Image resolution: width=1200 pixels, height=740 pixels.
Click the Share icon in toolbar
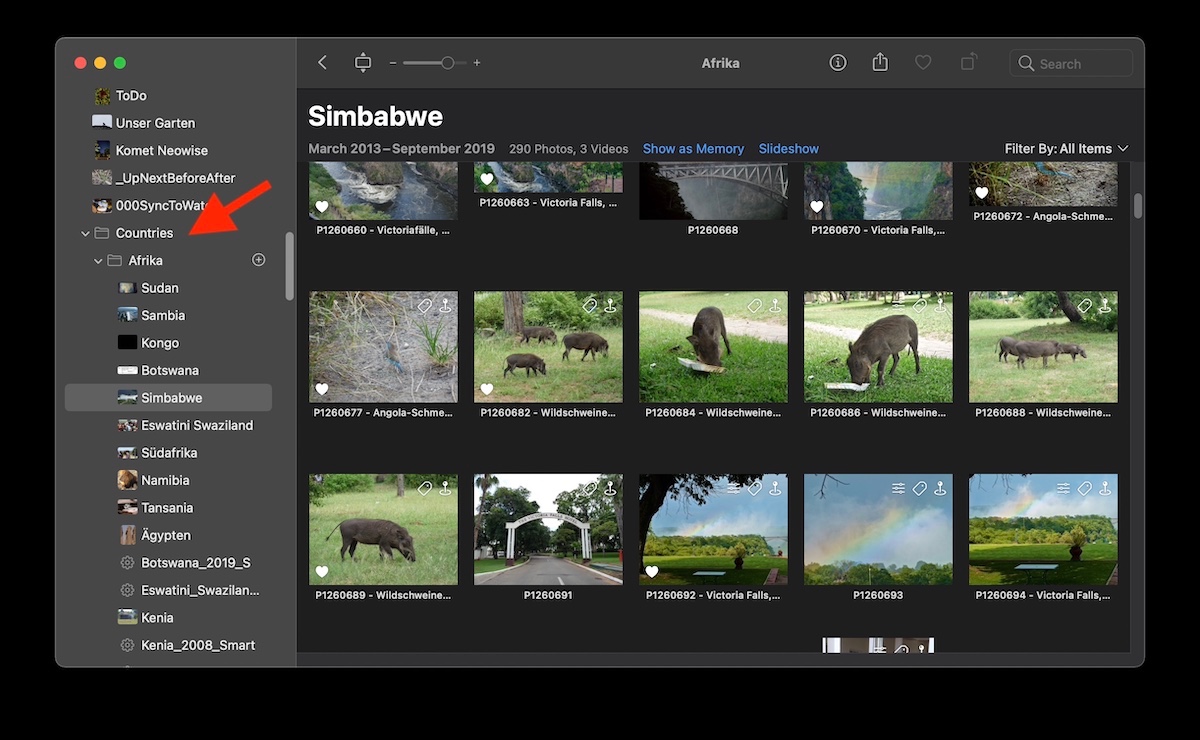880,63
